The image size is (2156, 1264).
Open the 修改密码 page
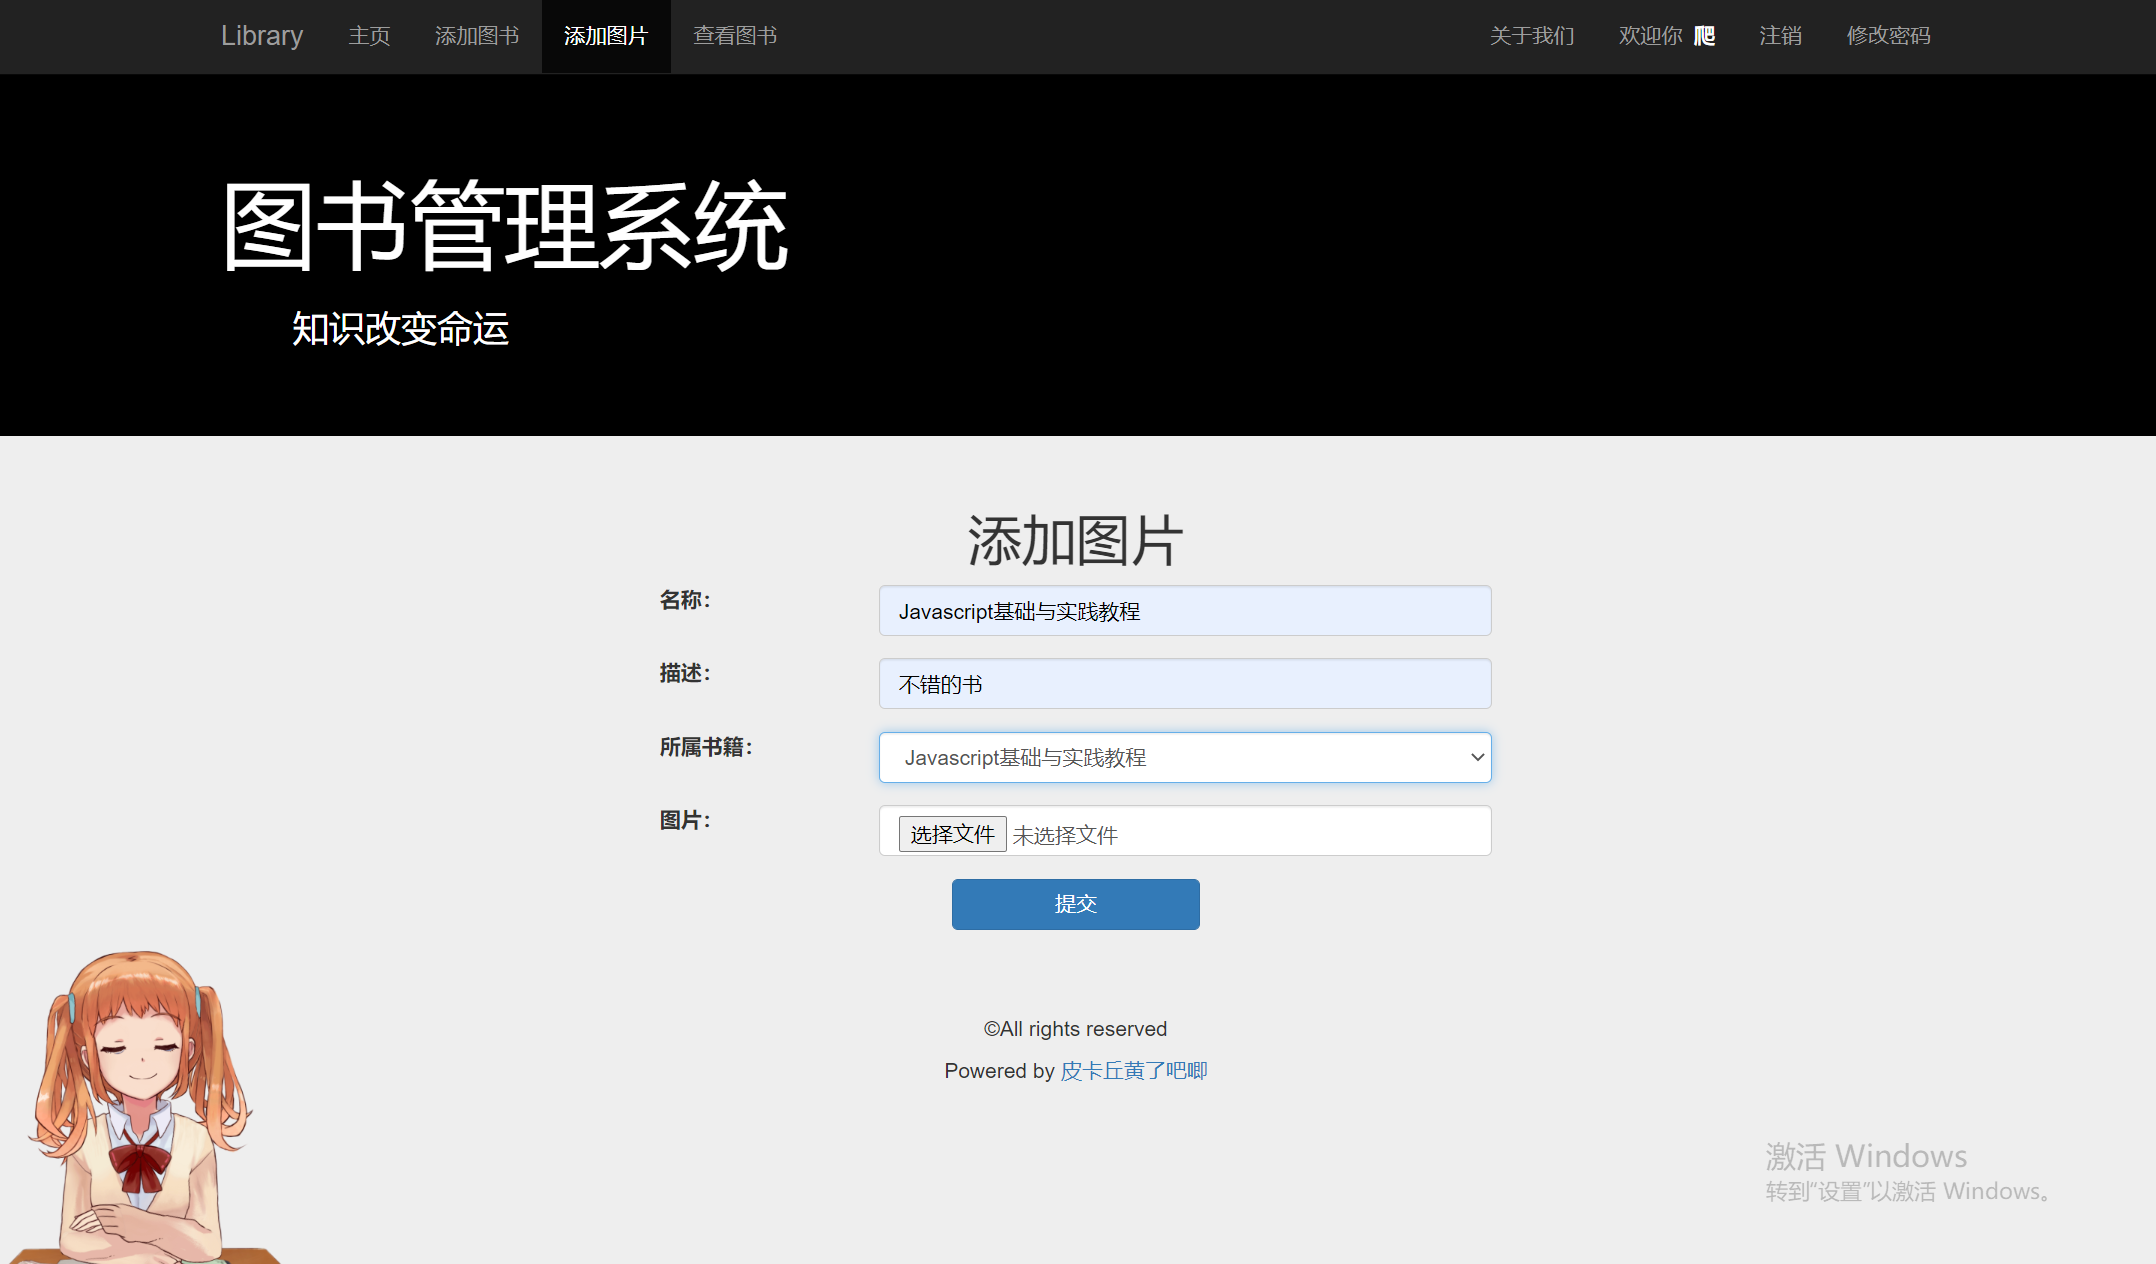coord(1888,36)
